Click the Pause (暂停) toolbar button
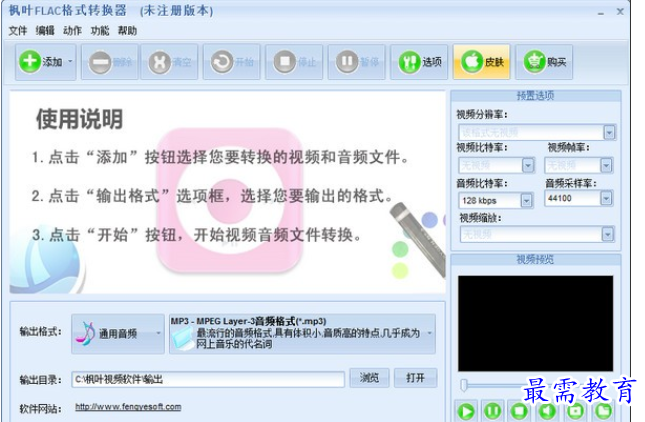Viewport: 645px width, 422px height. click(357, 62)
